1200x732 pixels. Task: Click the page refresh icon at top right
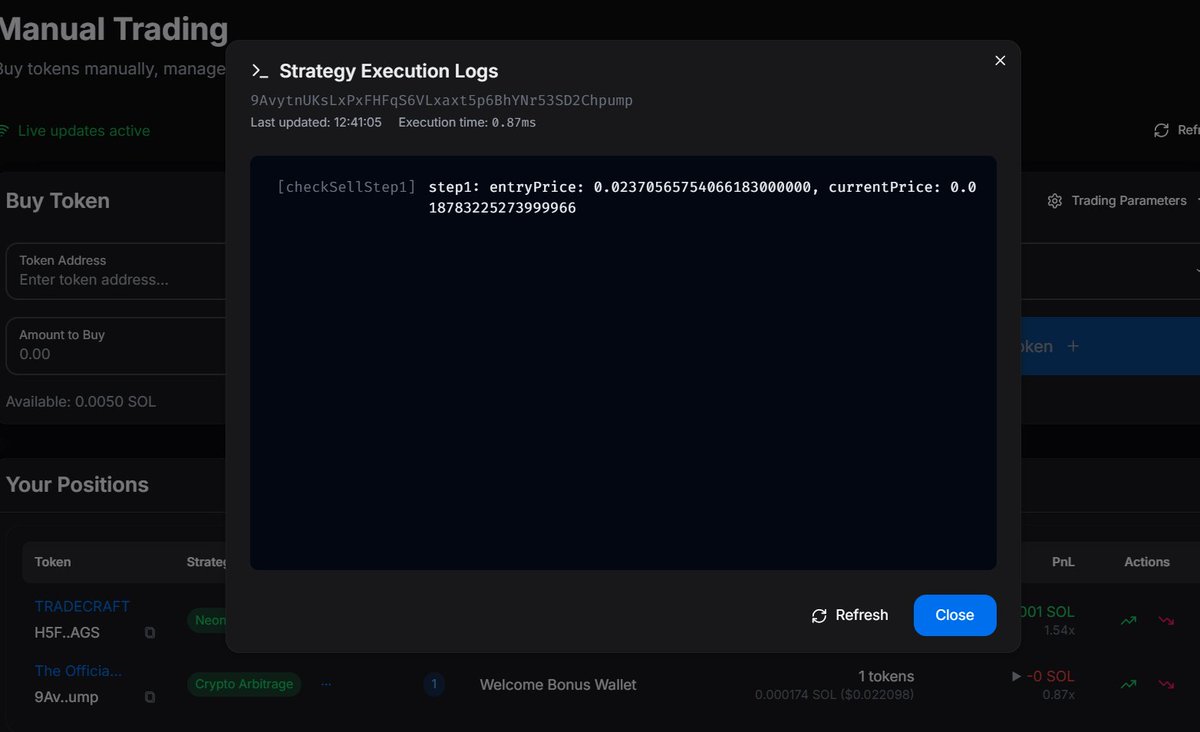coord(1161,131)
